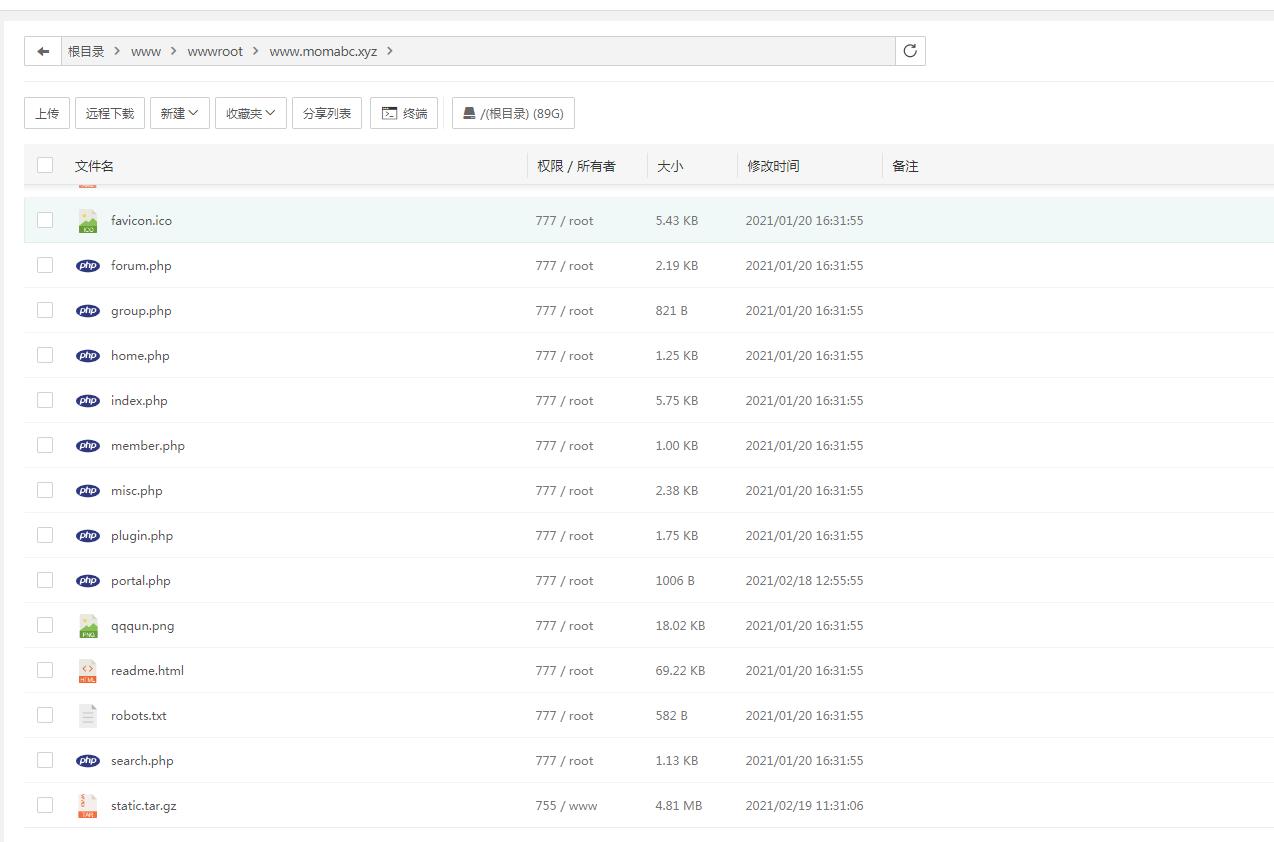This screenshot has height=842, width=1274.
Task: Click permission 777 / root of forum.php
Action: (x=564, y=266)
